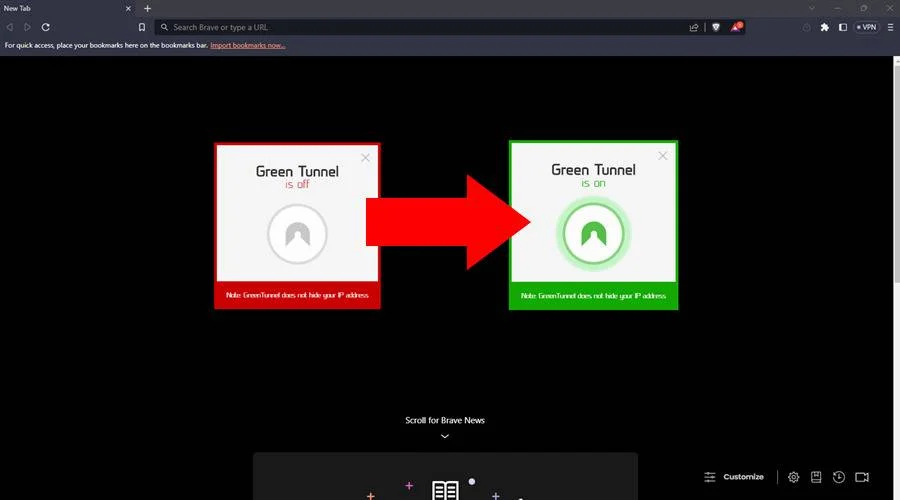Viewport: 900px width, 500px height.
Task: Open History clock icon at bottom right
Action: (839, 477)
